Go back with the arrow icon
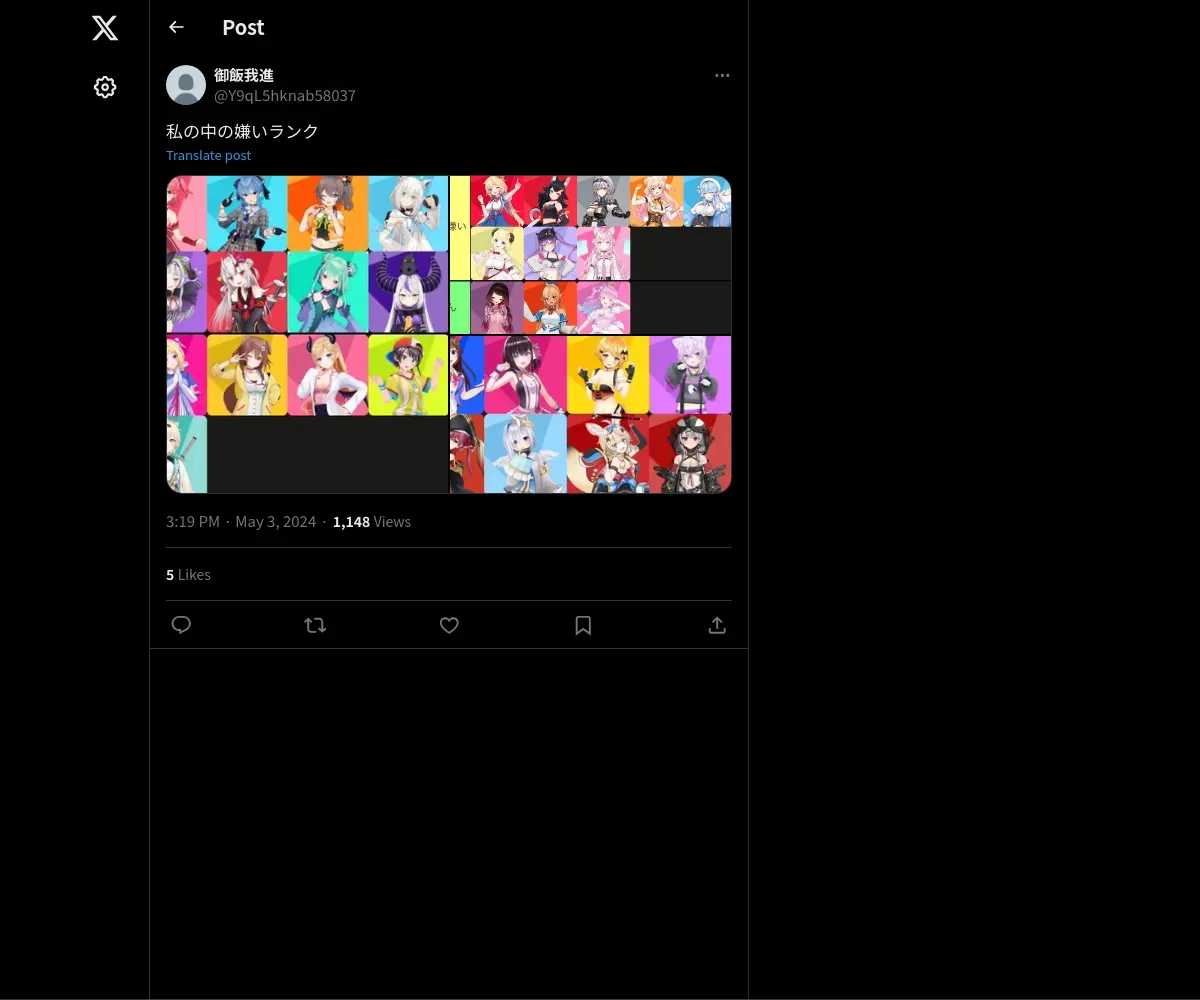The image size is (1200, 1000). coord(176,27)
